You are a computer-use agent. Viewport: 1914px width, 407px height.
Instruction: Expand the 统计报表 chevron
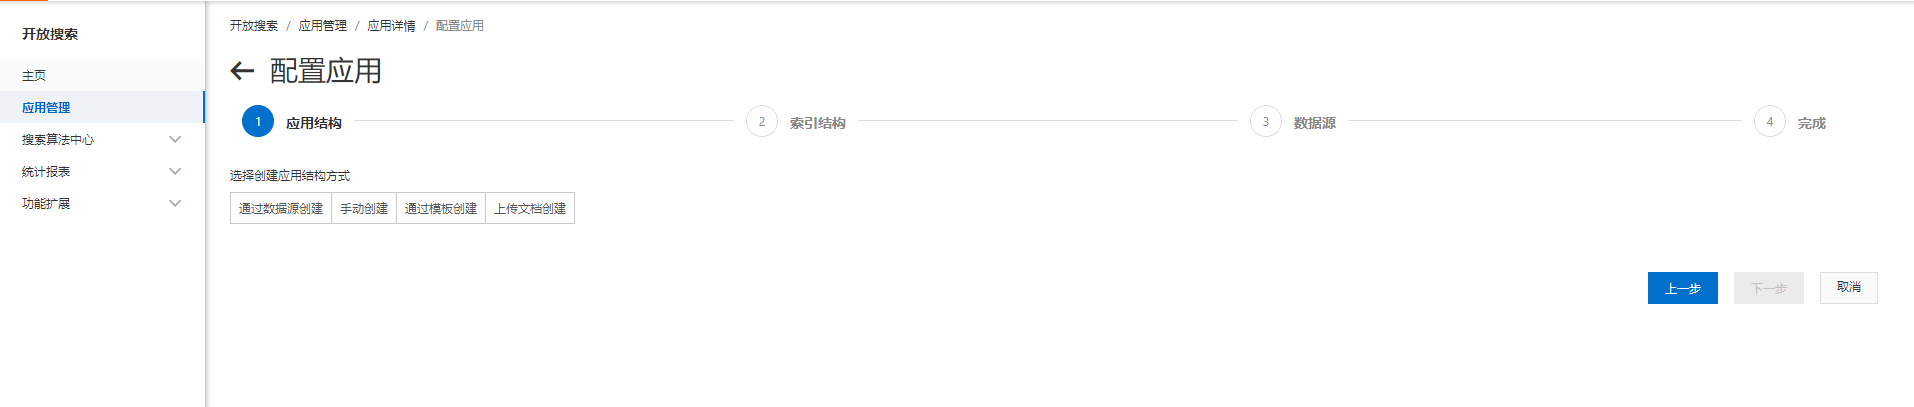[x=175, y=172]
